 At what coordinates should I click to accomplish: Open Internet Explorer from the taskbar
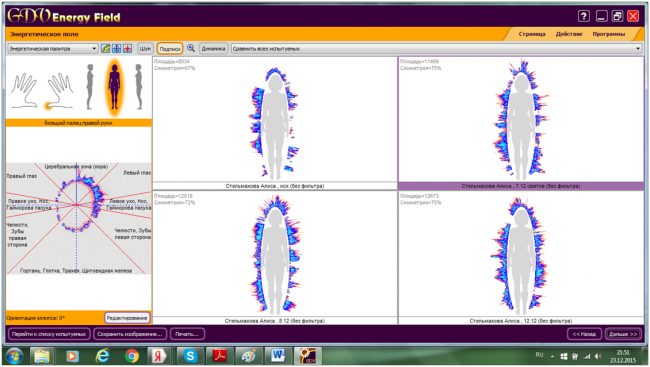coord(102,356)
